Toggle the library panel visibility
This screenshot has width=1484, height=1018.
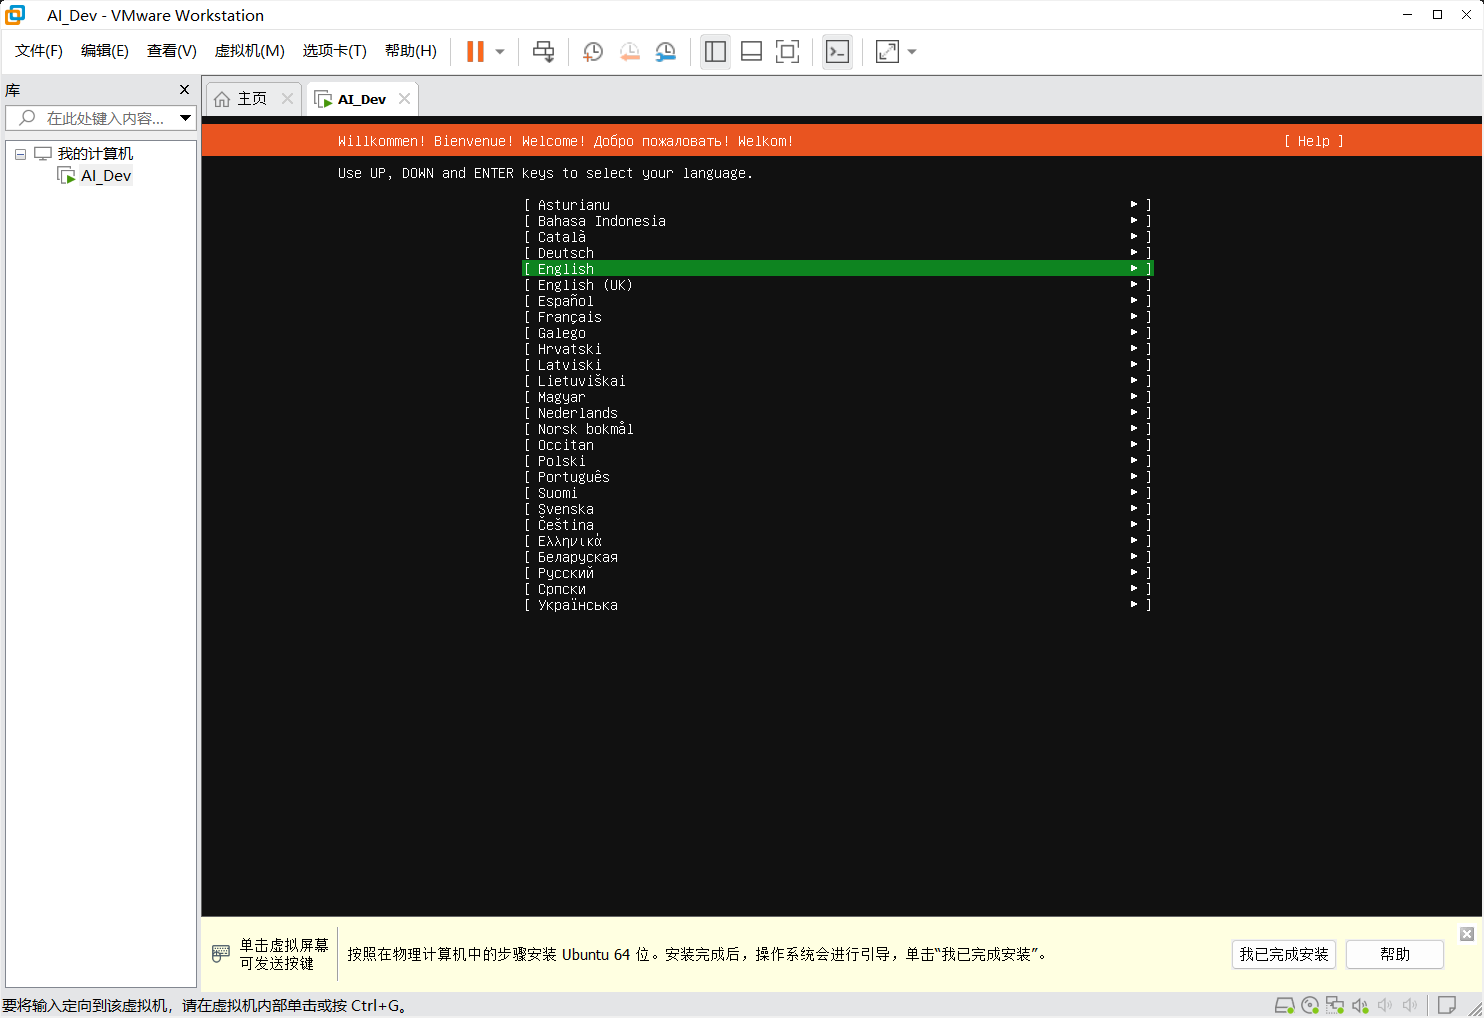pos(715,51)
